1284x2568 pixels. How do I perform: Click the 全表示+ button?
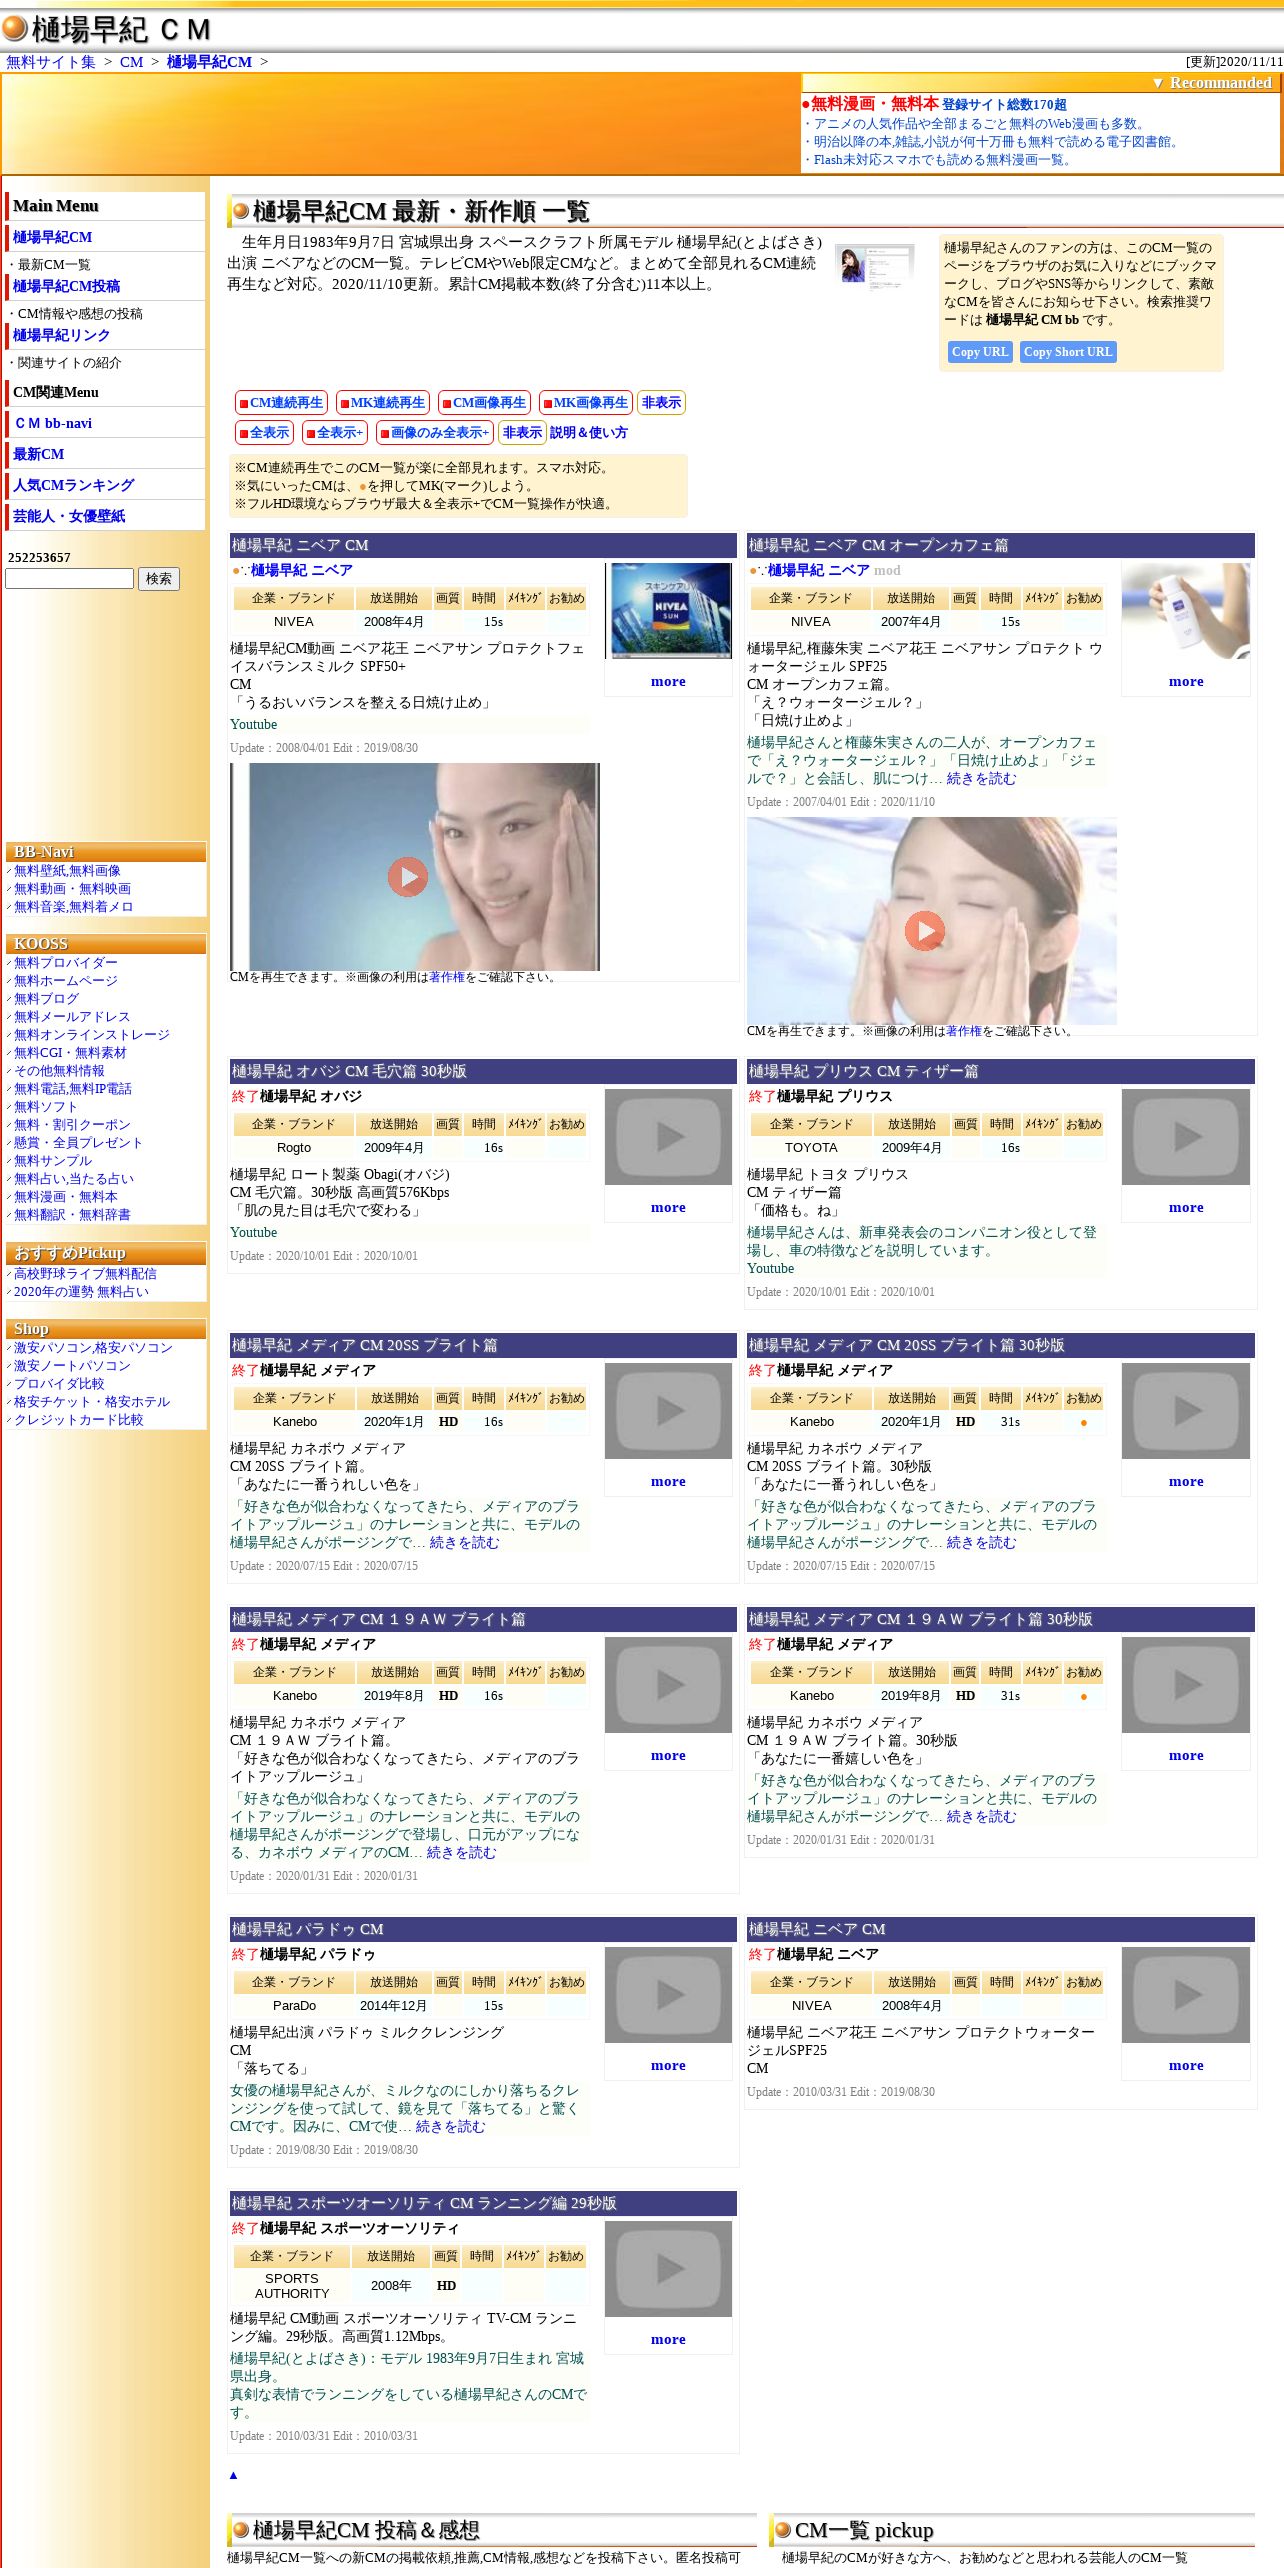click(x=335, y=432)
